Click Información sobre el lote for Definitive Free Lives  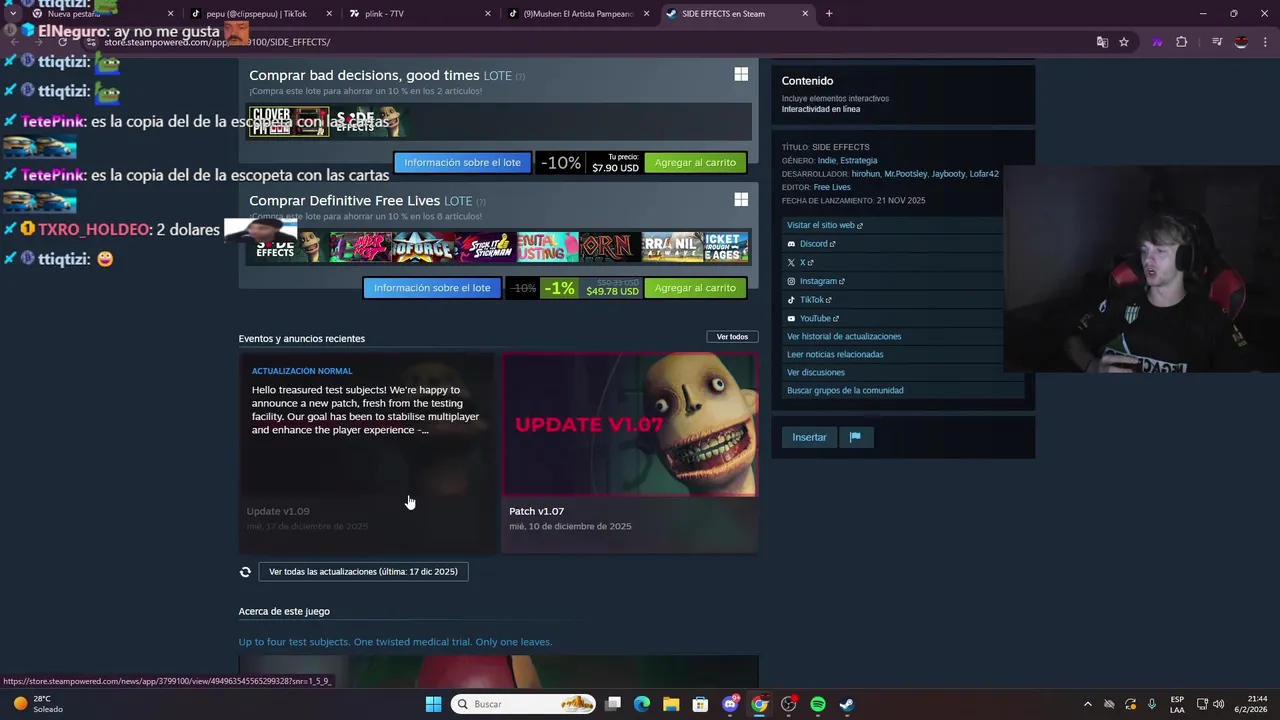pos(432,288)
